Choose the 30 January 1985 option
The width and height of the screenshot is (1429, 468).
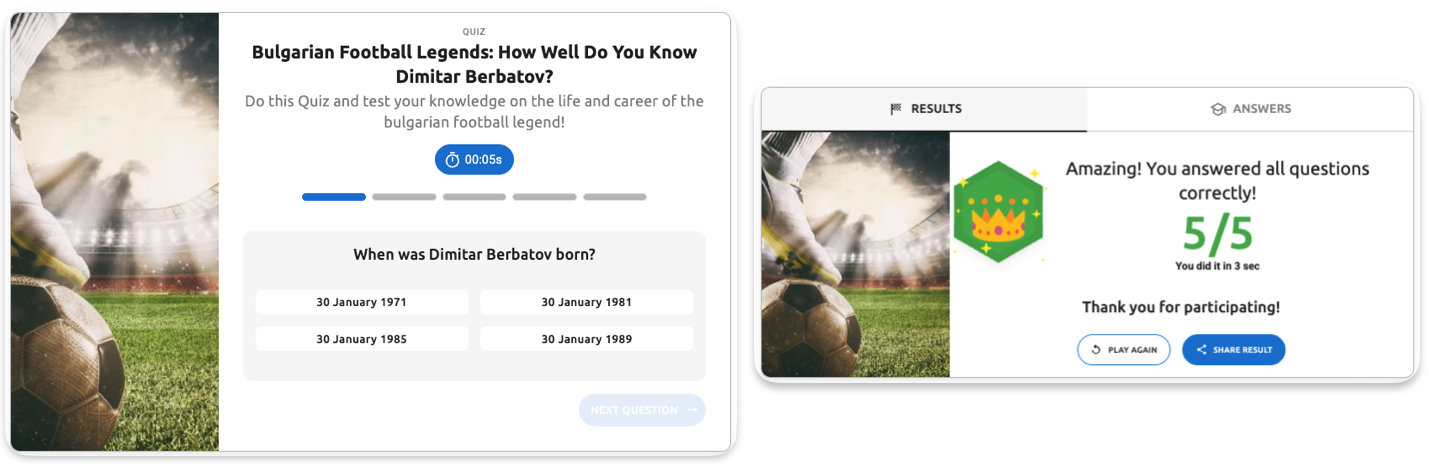(362, 339)
